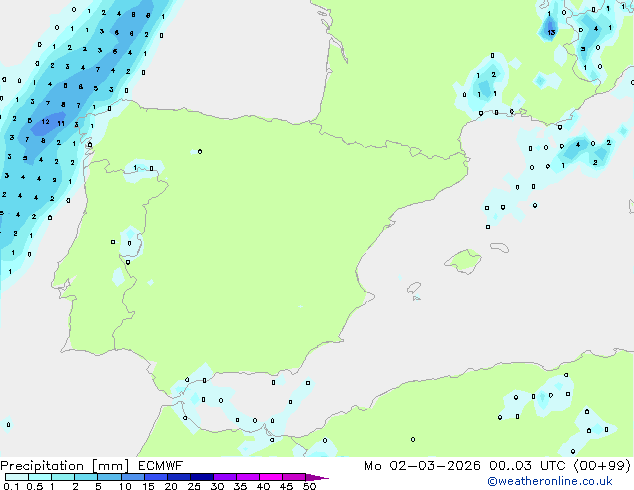634x490 pixels.
Task: Click the Mallorca island on the map
Action: point(463,262)
